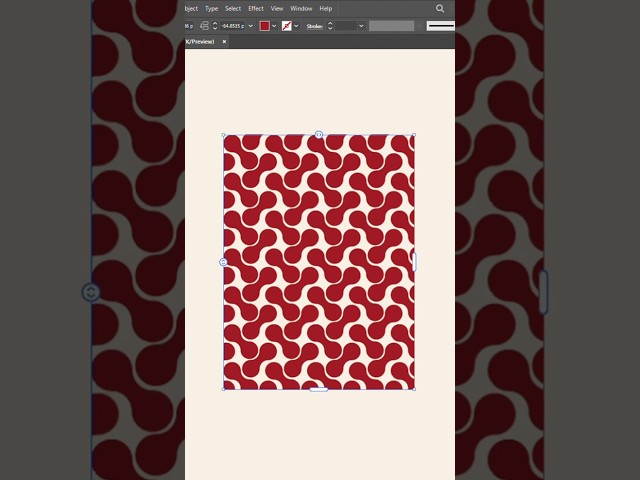Expand the fill color dropdown arrow
The width and height of the screenshot is (640, 480).
[x=274, y=26]
